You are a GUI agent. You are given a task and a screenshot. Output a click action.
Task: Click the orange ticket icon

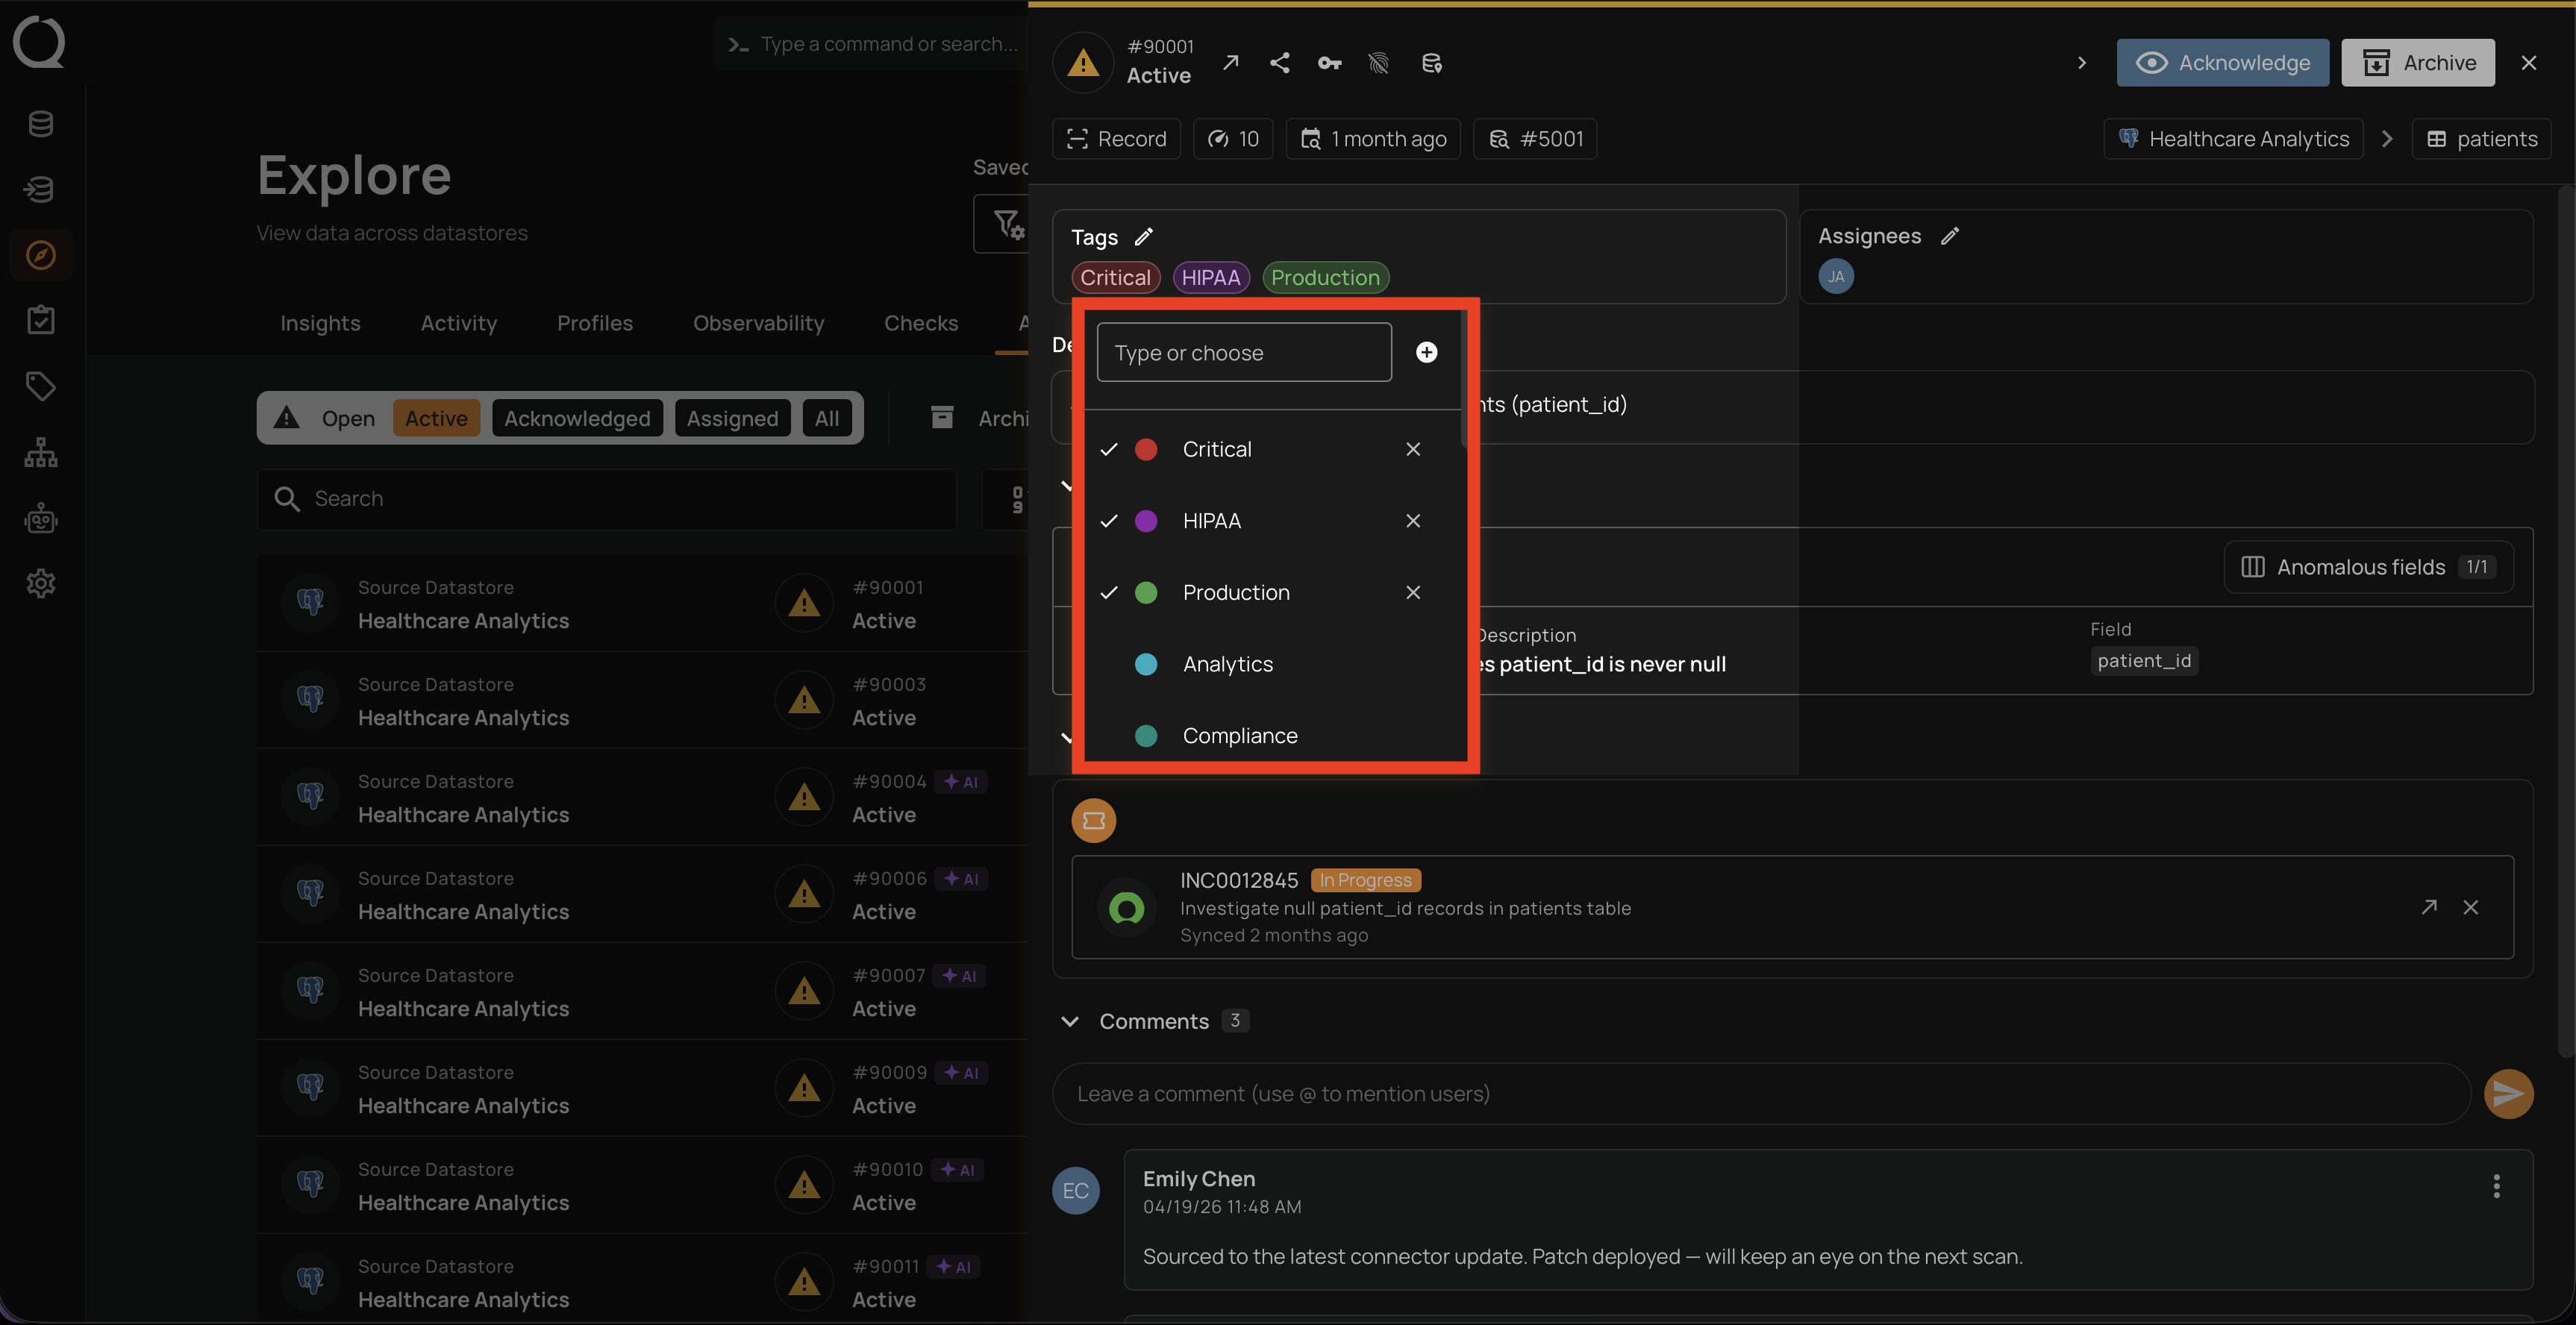(1094, 820)
